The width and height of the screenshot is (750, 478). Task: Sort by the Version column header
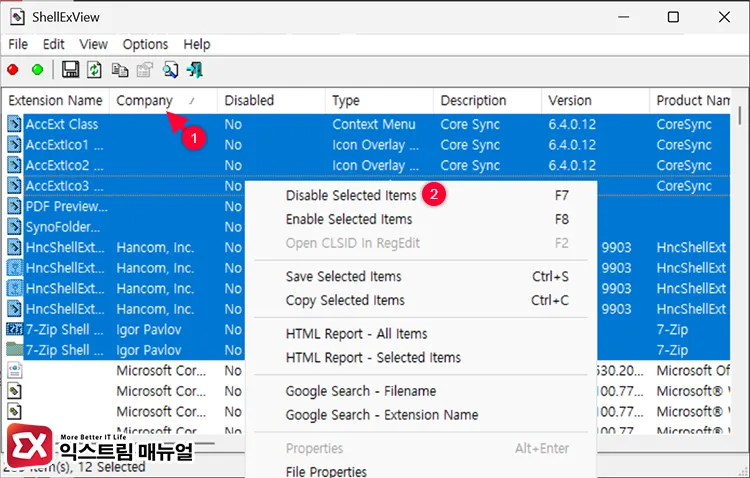pos(596,100)
